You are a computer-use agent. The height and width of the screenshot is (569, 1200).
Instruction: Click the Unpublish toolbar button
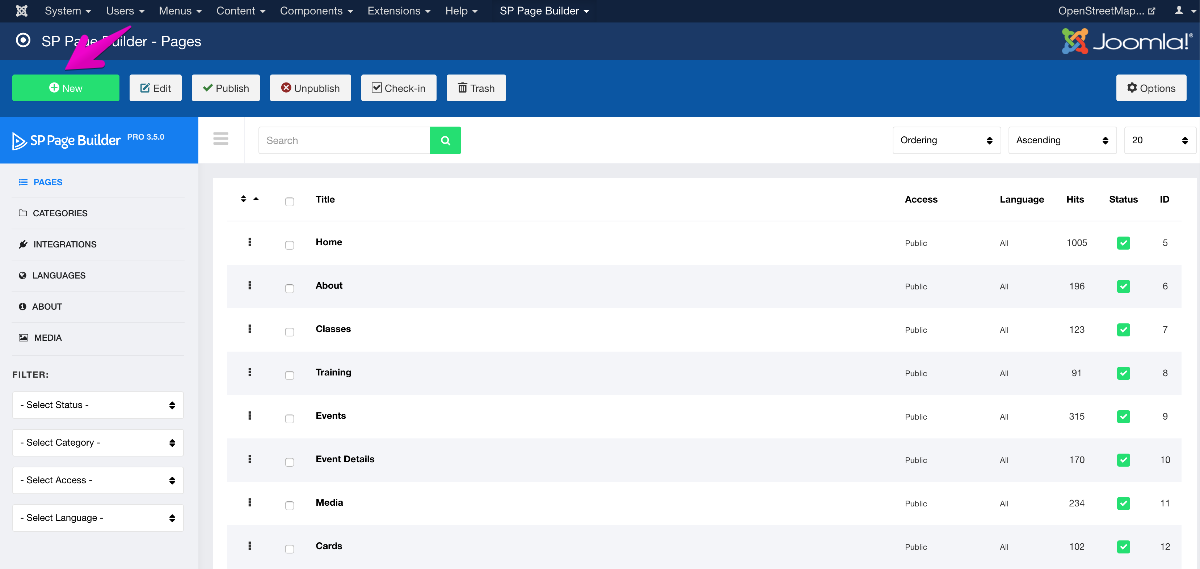[x=310, y=88]
